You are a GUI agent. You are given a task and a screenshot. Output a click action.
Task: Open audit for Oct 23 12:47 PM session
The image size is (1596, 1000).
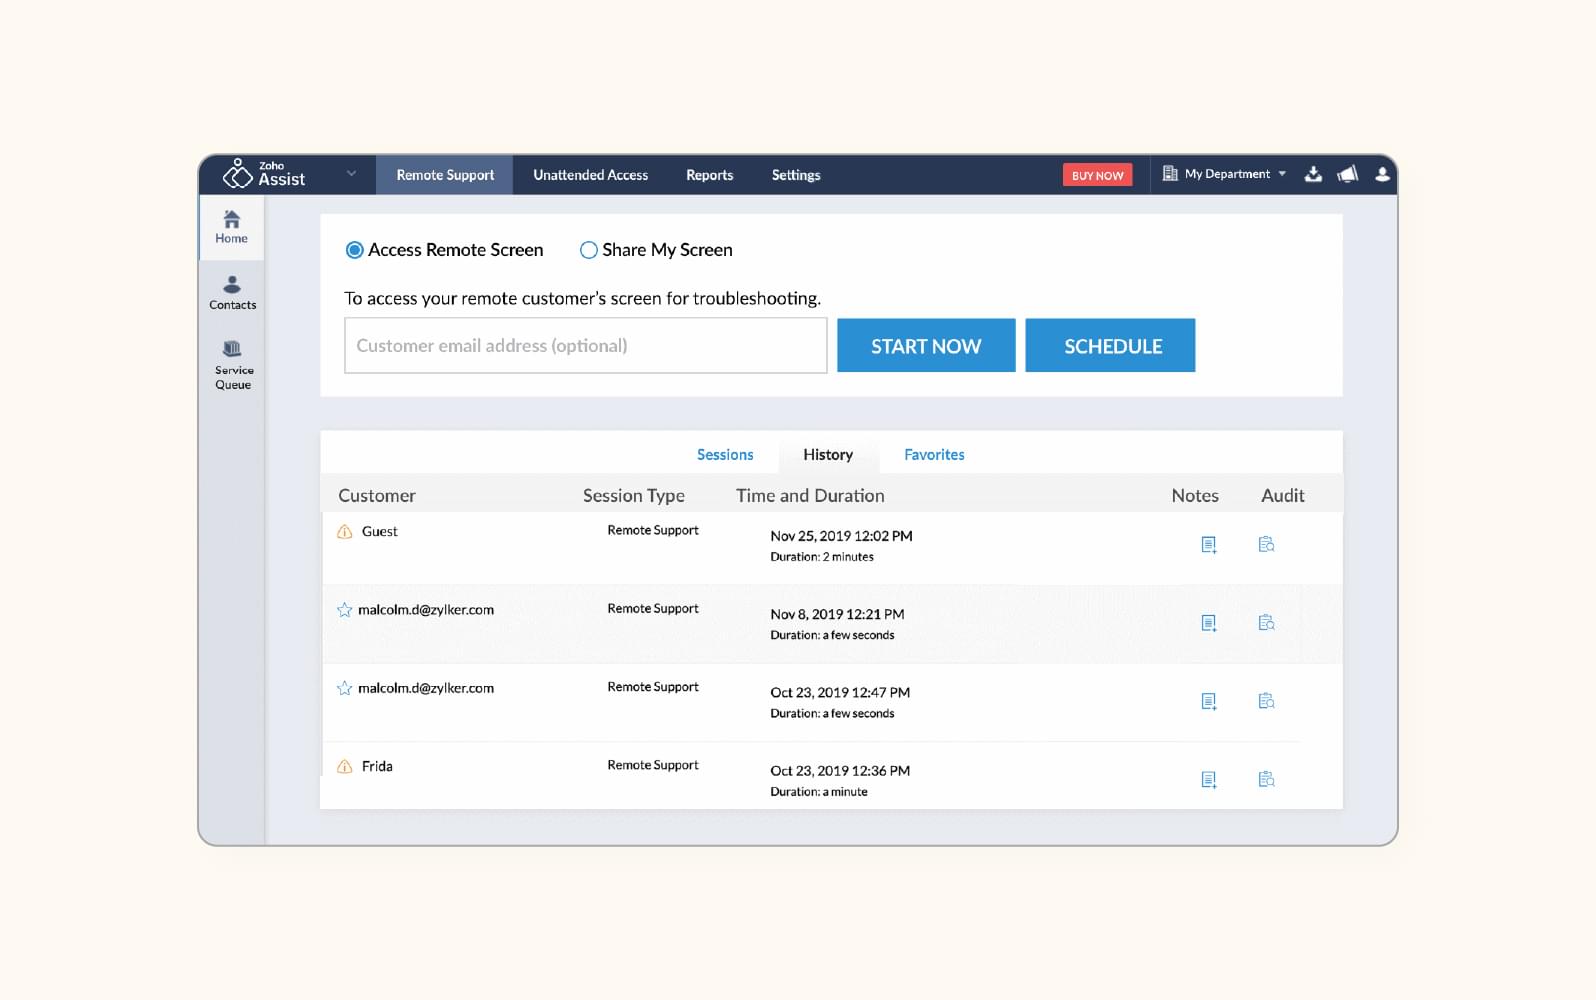coord(1266,700)
